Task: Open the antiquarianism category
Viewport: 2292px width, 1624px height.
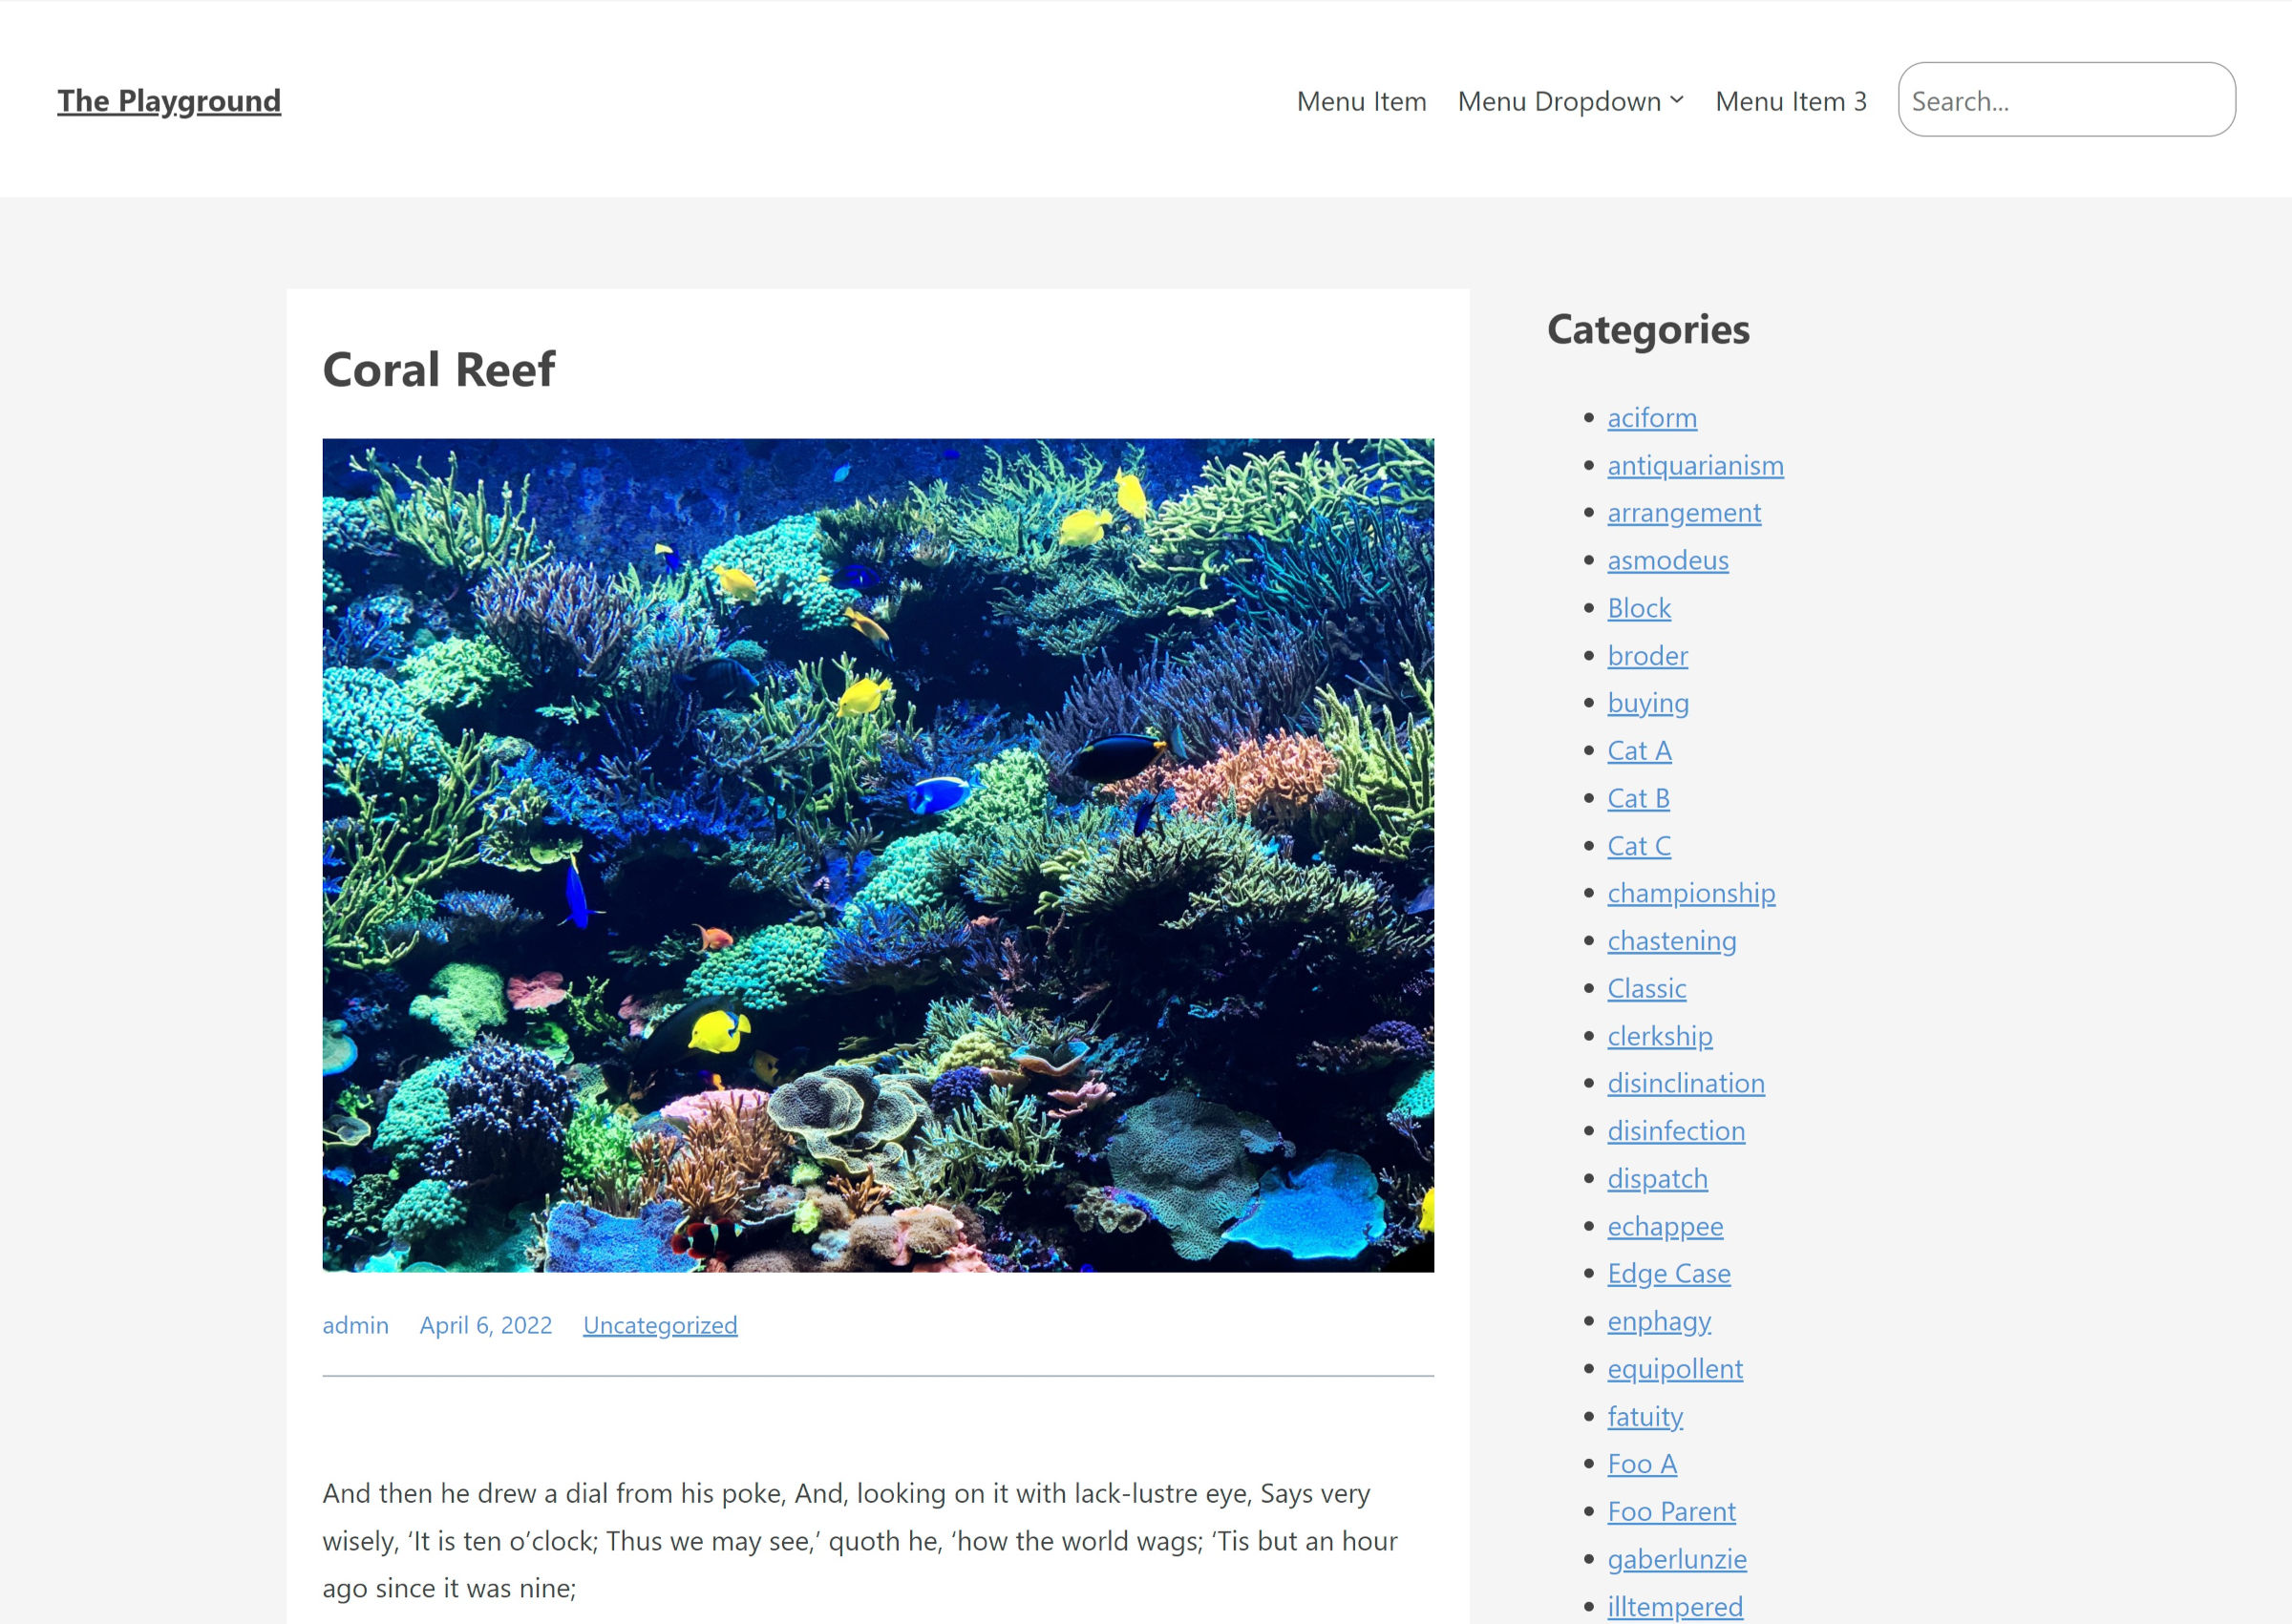Action: coord(1695,465)
